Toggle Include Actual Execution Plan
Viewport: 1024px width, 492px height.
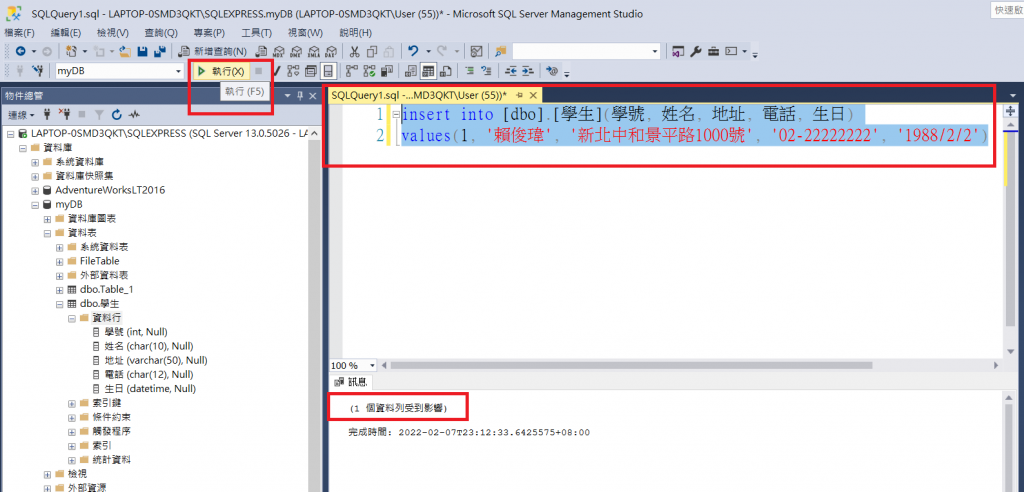pos(351,71)
